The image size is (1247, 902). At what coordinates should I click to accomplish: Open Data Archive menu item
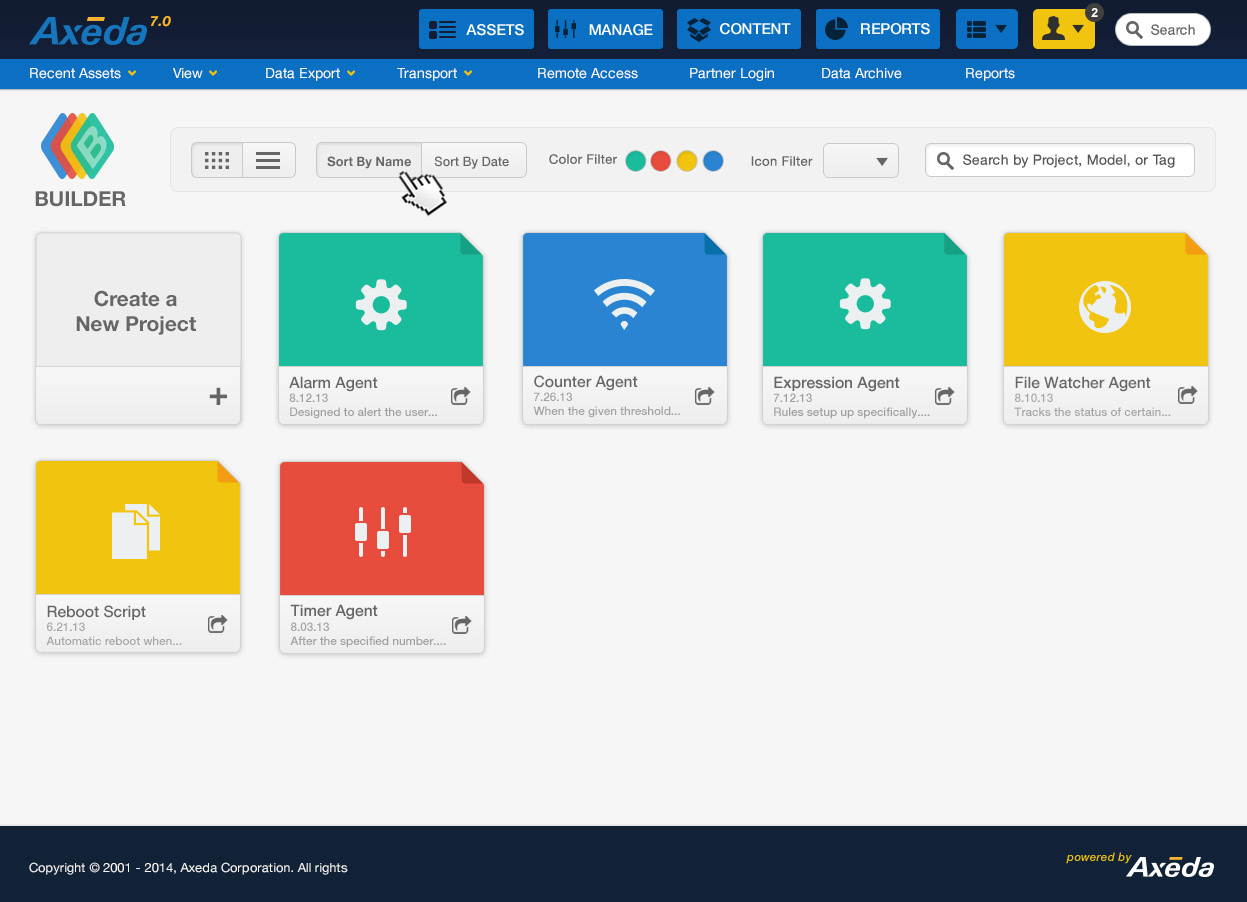pyautogui.click(x=861, y=73)
